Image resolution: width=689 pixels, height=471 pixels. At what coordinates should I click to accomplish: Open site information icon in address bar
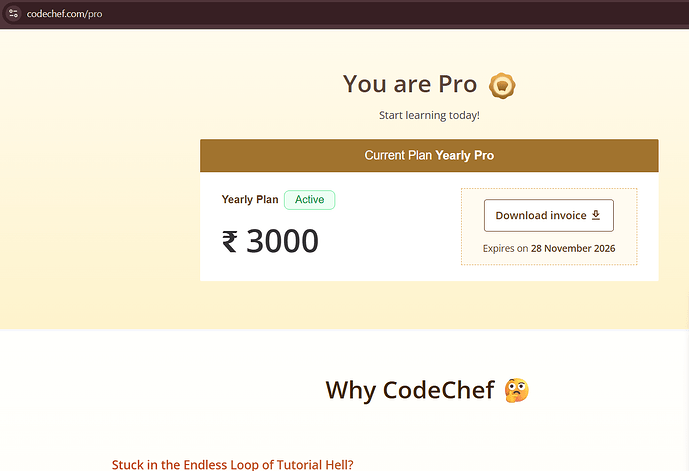[13, 14]
